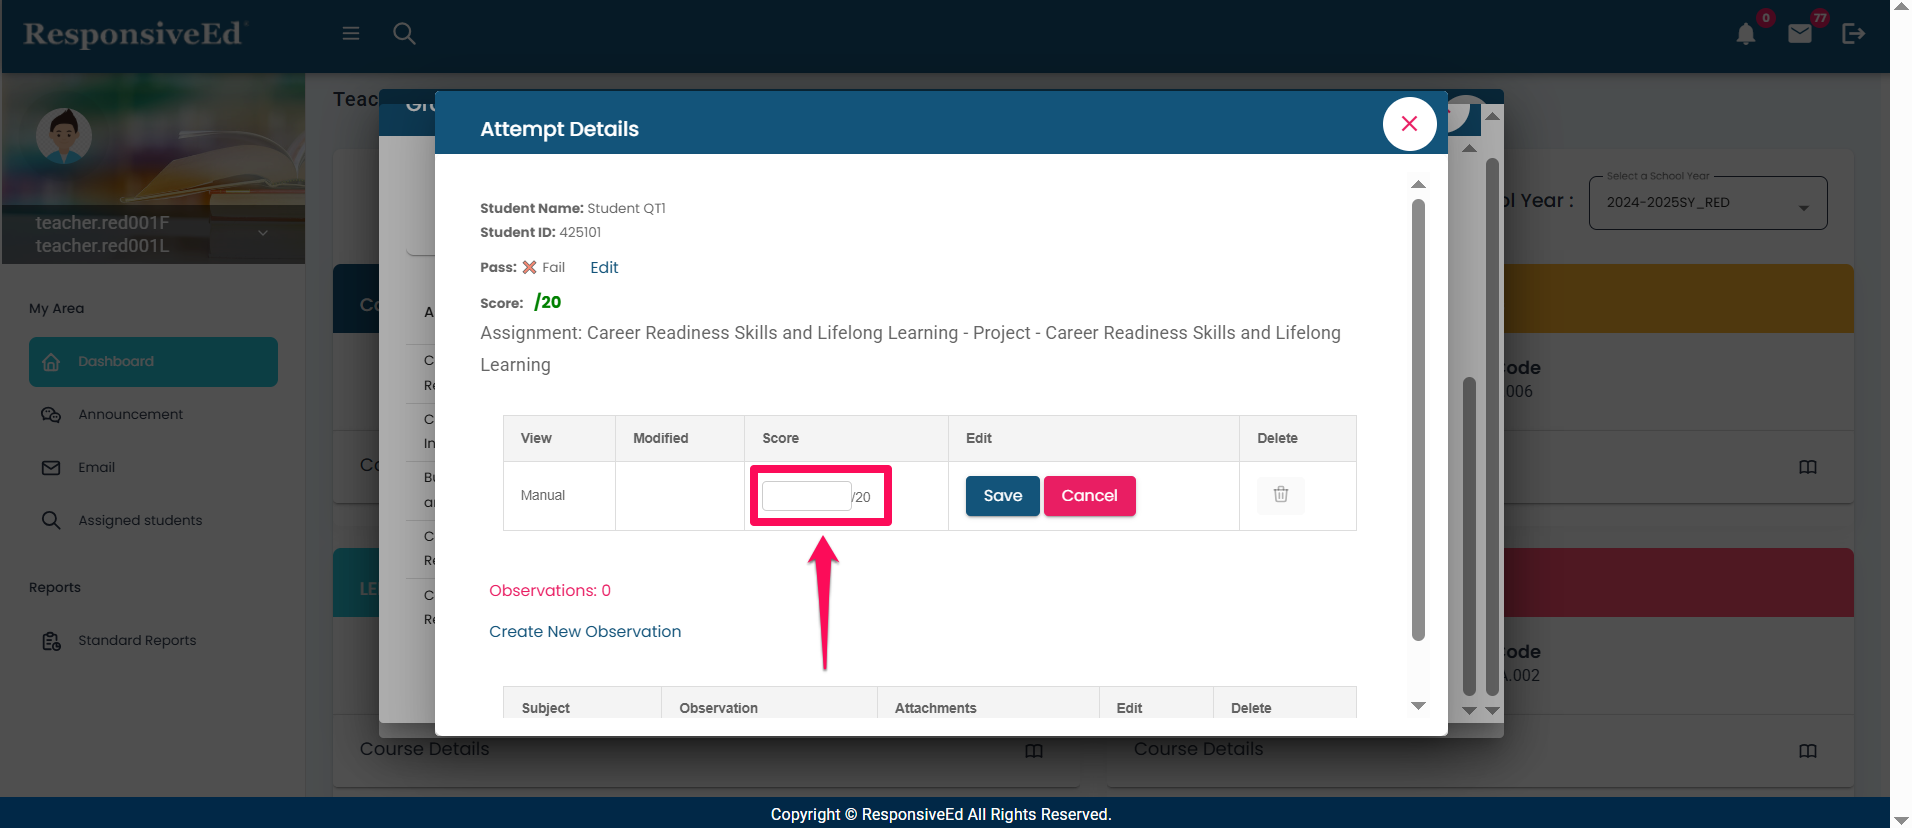This screenshot has height=828, width=1912.
Task: Click the score input field
Action: coord(806,496)
